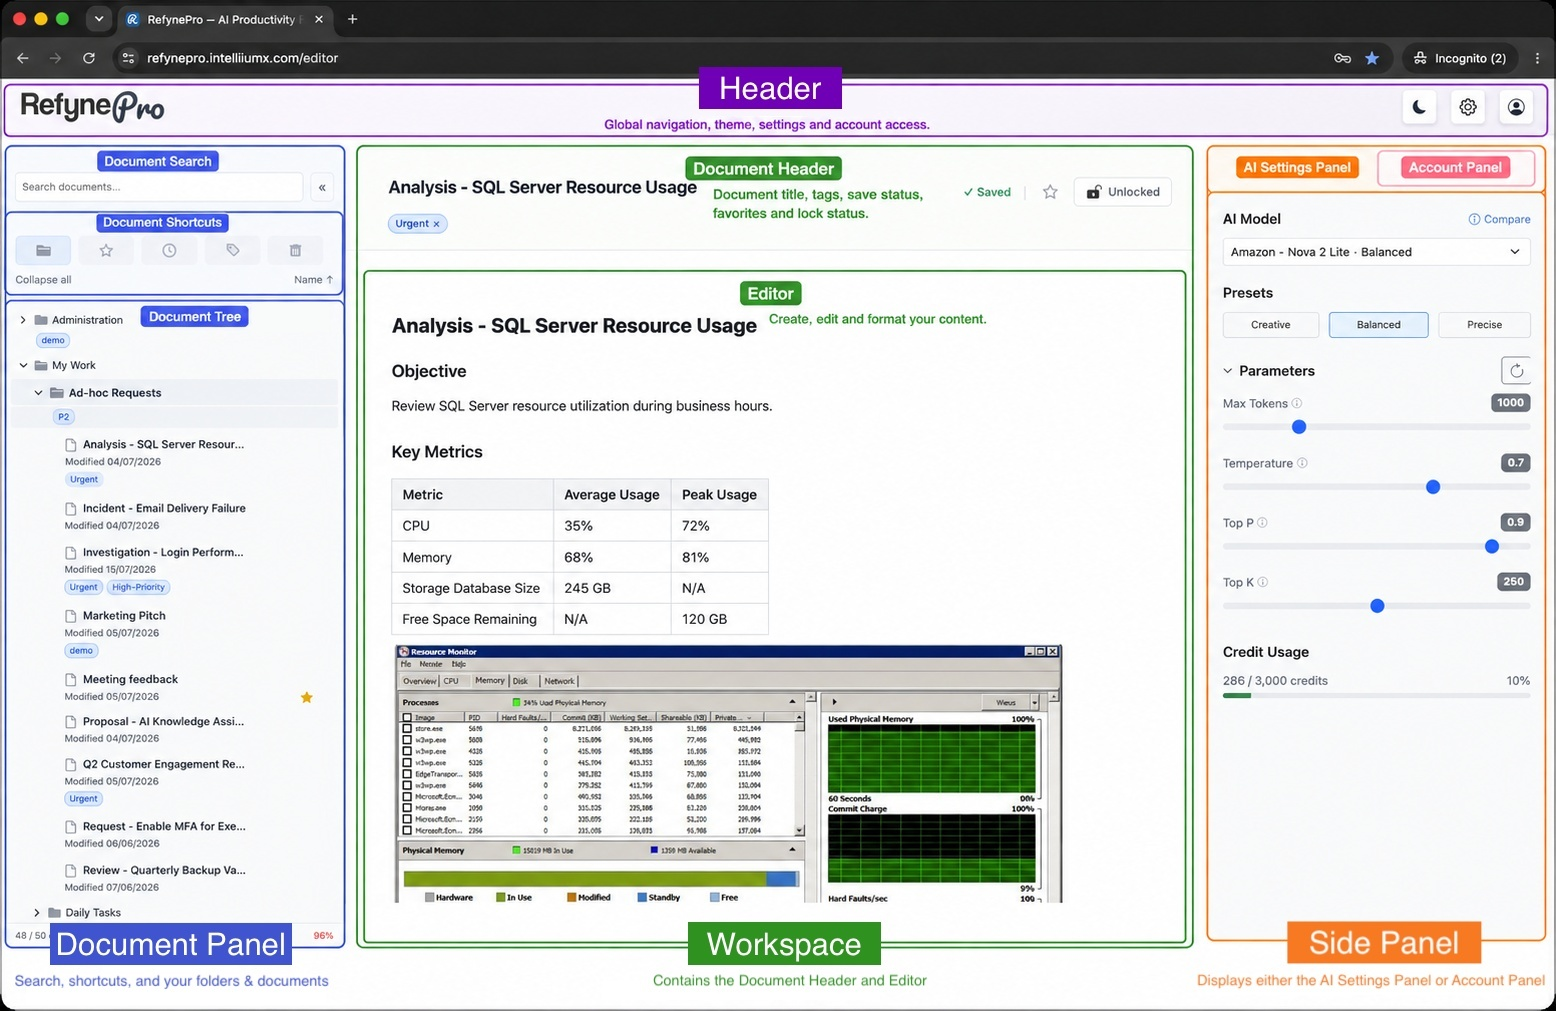Open Request - Enable MFA for Exe... document
The width and height of the screenshot is (1556, 1011).
click(x=164, y=826)
